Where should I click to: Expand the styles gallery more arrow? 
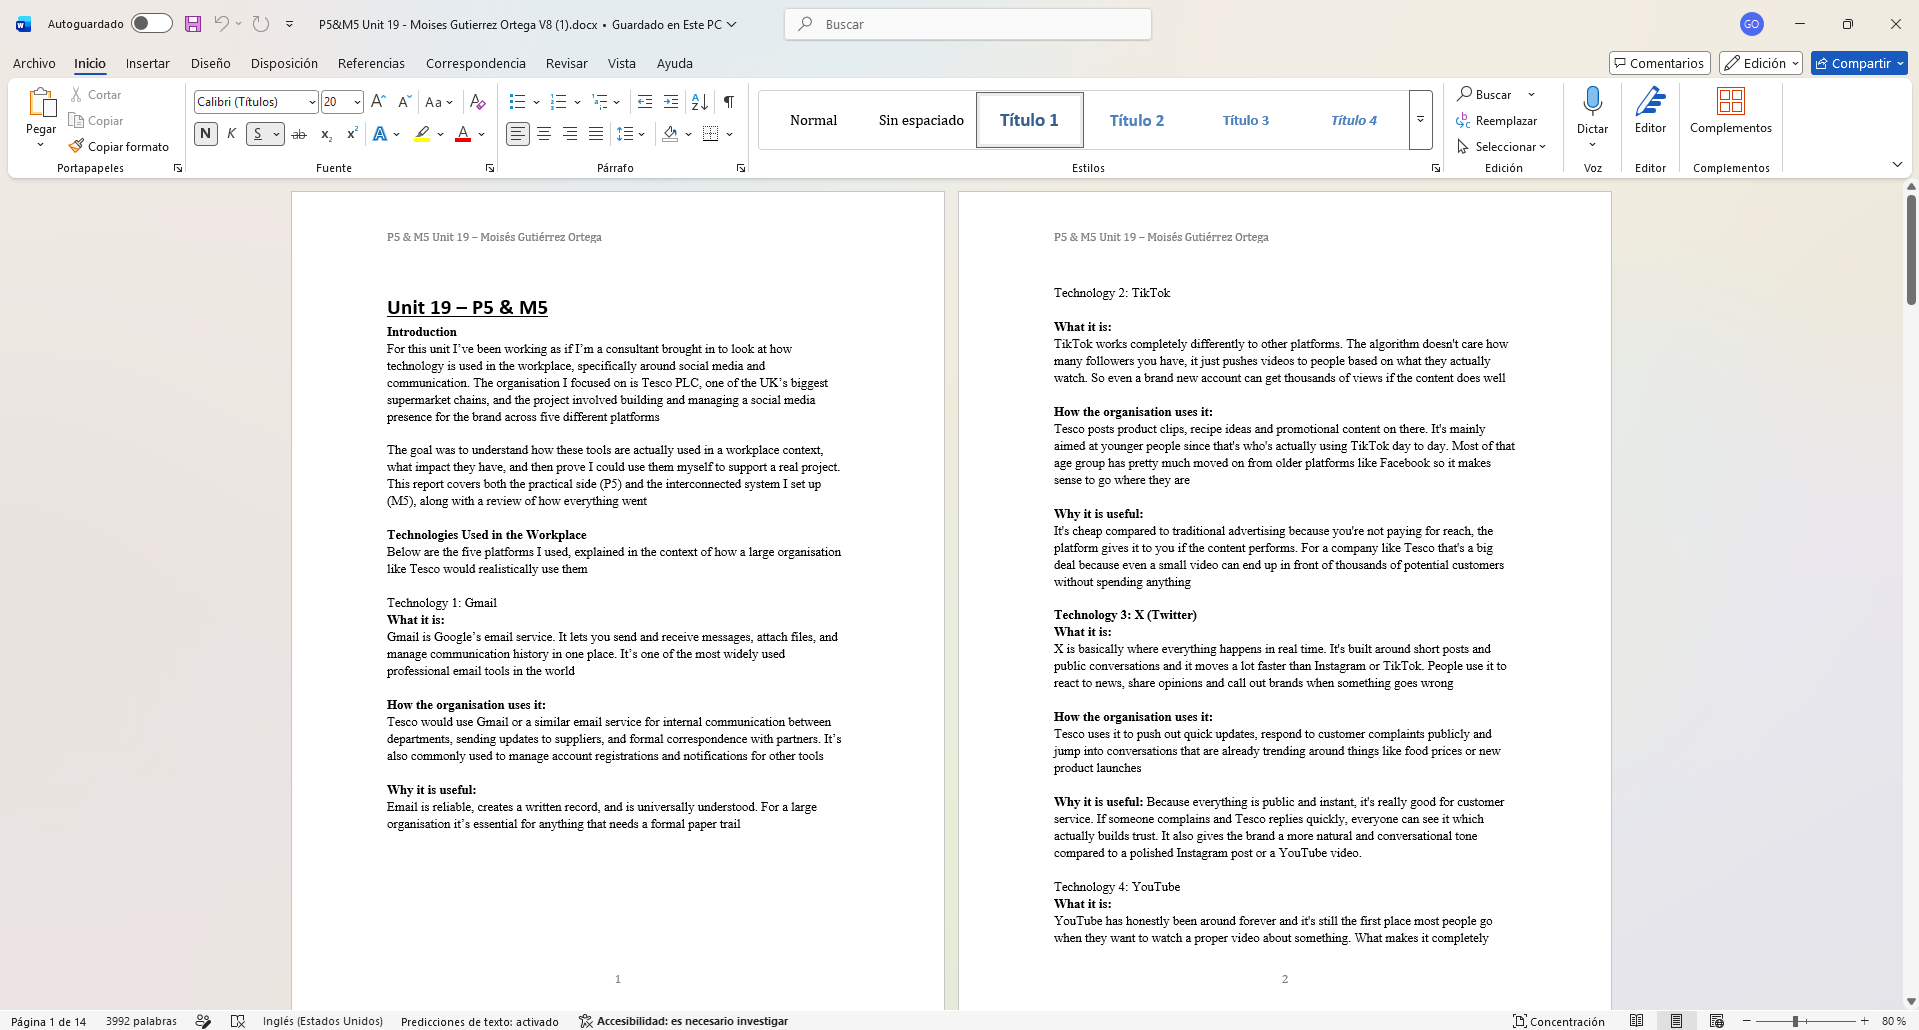pos(1420,120)
